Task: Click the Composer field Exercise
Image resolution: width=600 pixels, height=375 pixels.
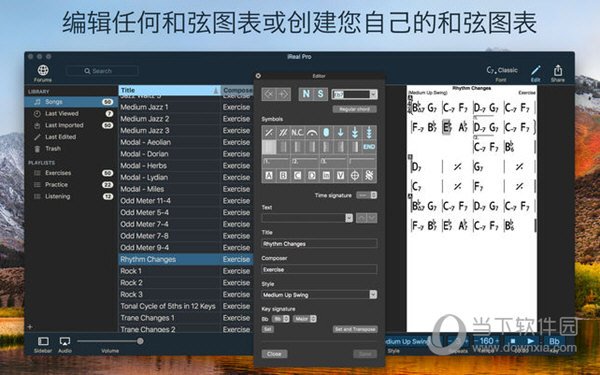Action: tap(319, 269)
